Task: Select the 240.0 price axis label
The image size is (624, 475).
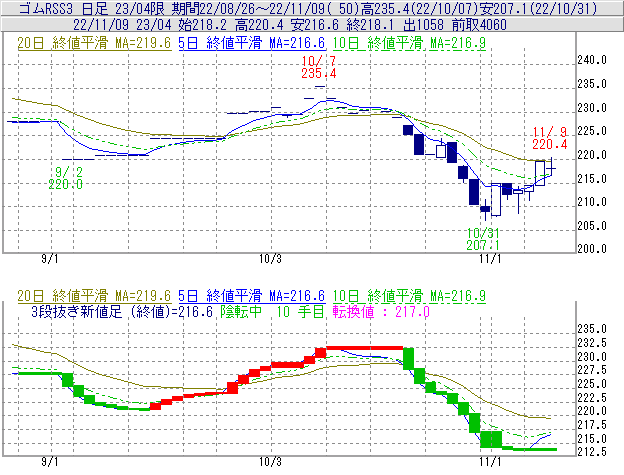Action: pyautogui.click(x=592, y=60)
